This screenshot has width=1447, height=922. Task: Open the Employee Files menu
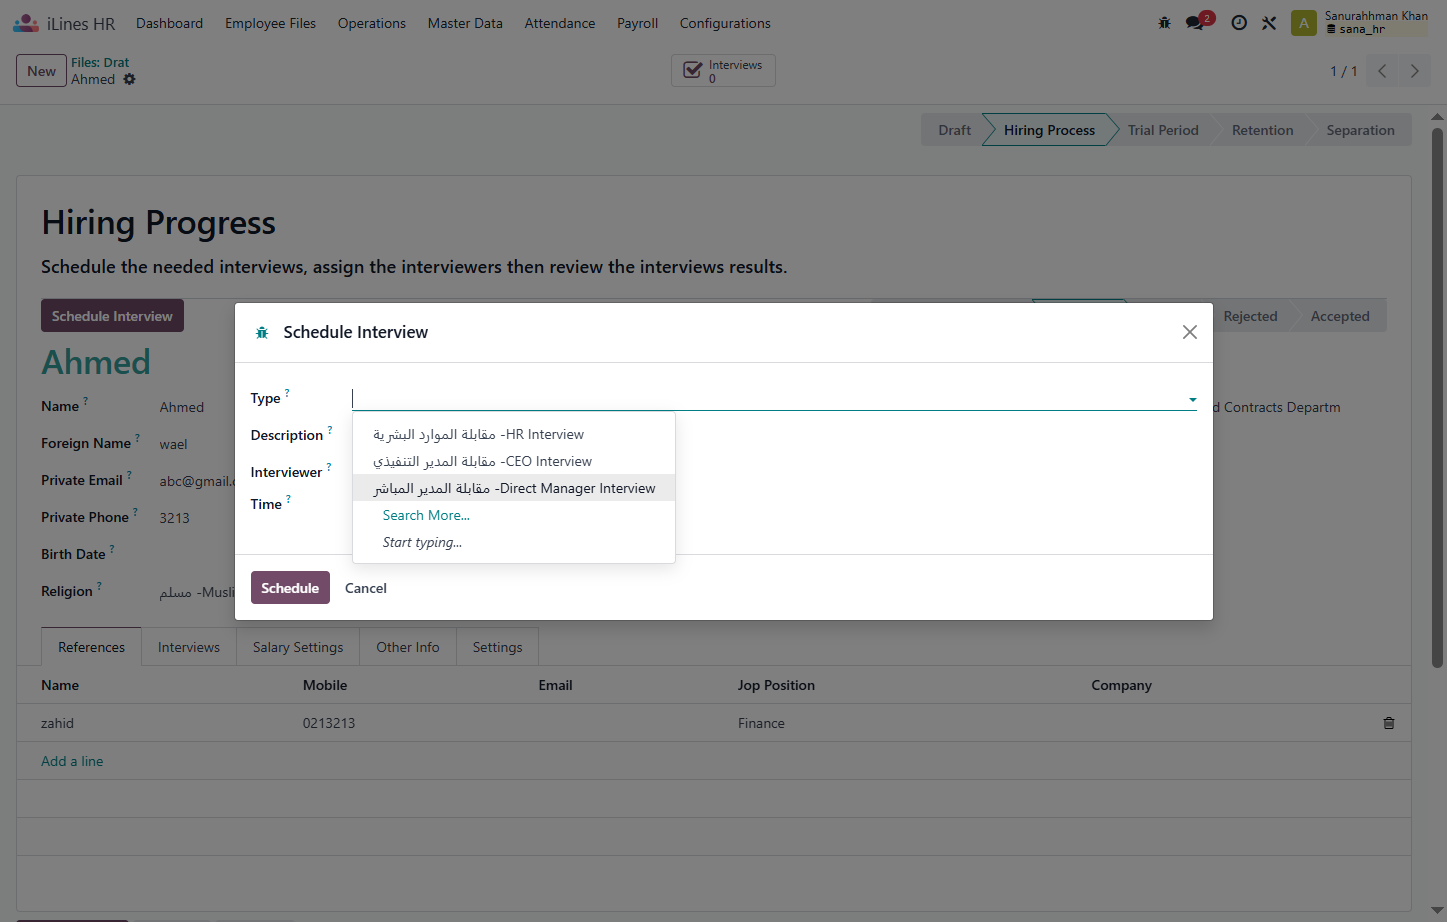(270, 23)
